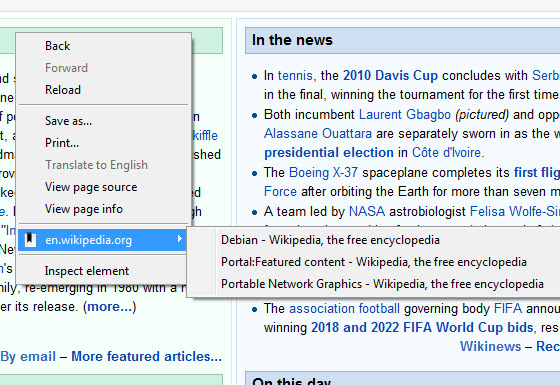
Task: Click the bookmark icon beside en.wikipedia.org
Action: click(30, 240)
